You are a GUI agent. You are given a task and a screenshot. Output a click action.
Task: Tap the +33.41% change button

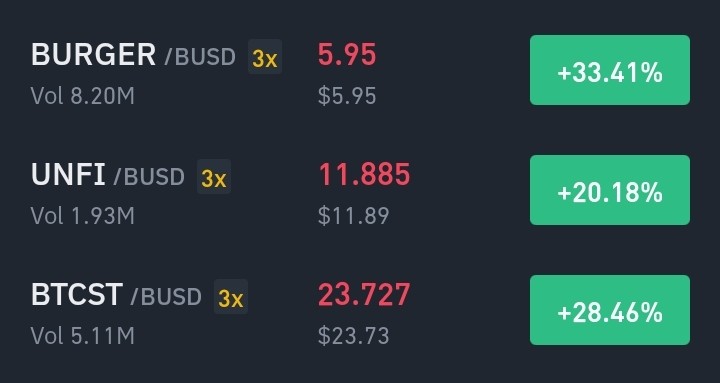click(610, 70)
